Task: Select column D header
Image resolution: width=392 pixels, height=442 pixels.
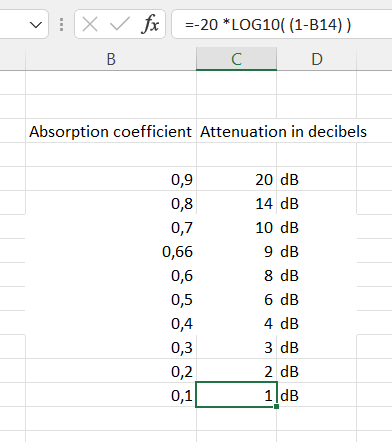Action: (x=317, y=59)
